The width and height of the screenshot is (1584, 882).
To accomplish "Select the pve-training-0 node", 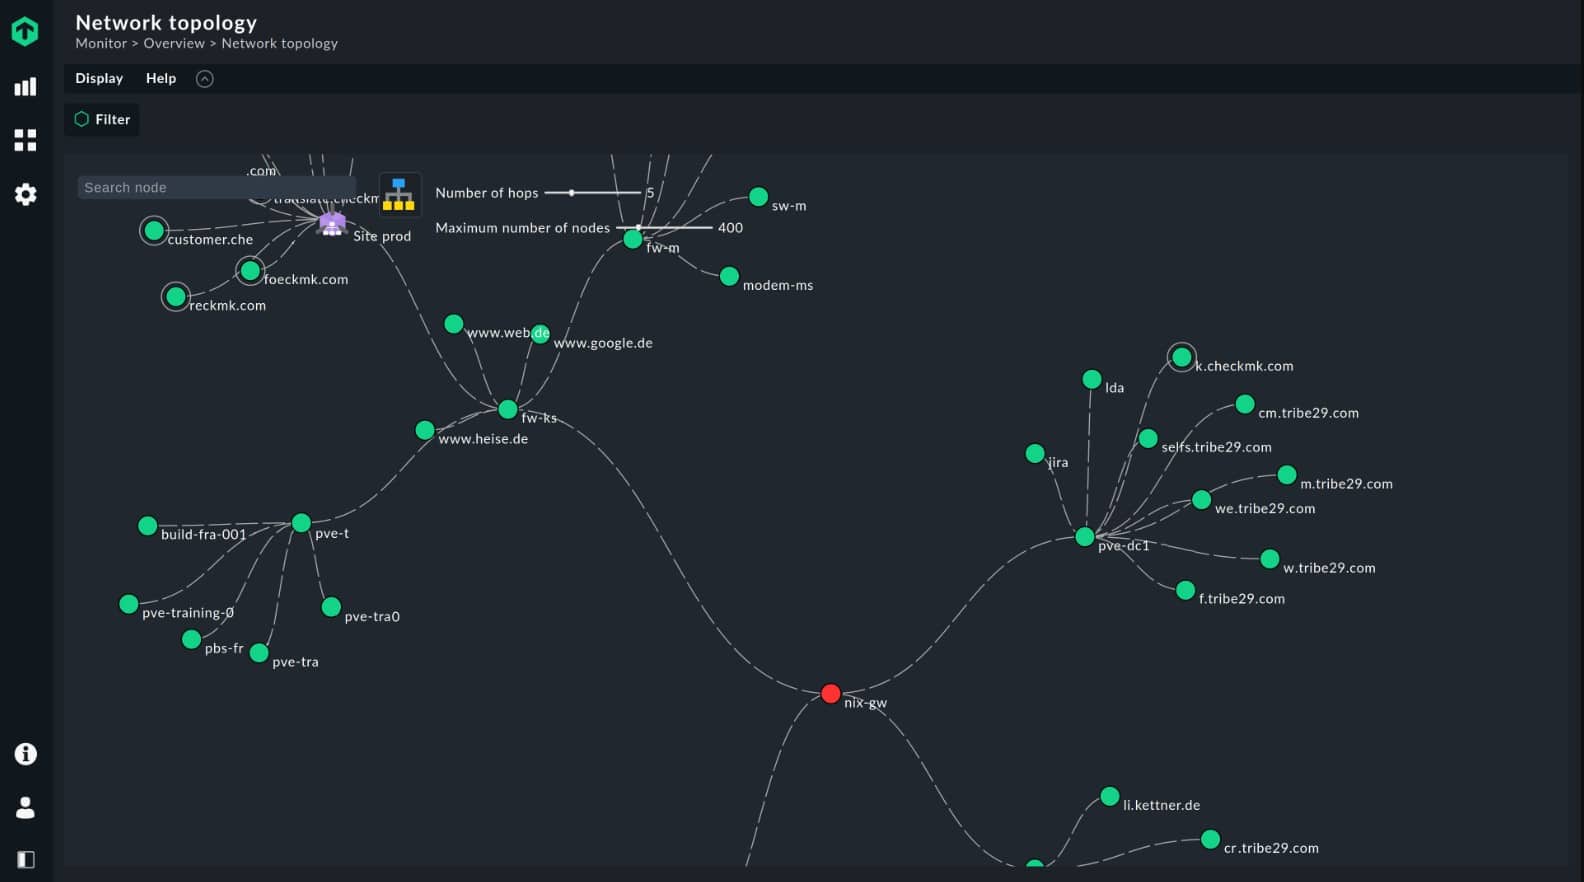I will coord(129,604).
